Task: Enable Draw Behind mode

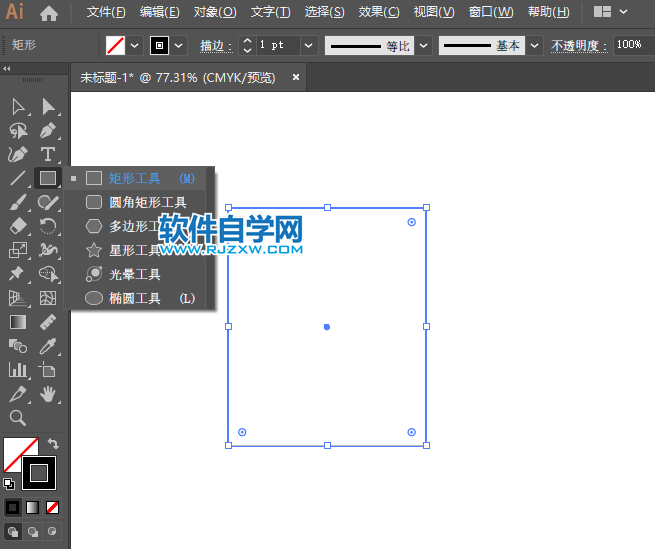Action: (32, 531)
